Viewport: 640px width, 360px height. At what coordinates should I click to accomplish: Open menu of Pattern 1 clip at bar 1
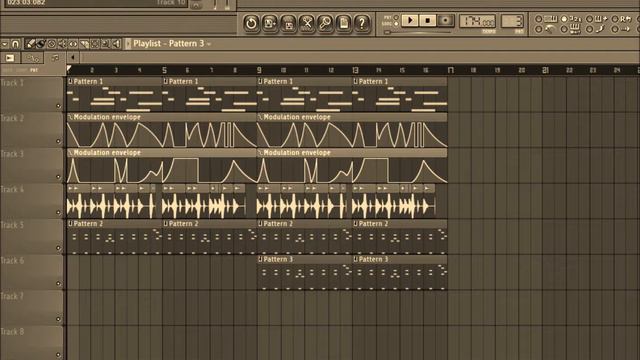(70, 82)
